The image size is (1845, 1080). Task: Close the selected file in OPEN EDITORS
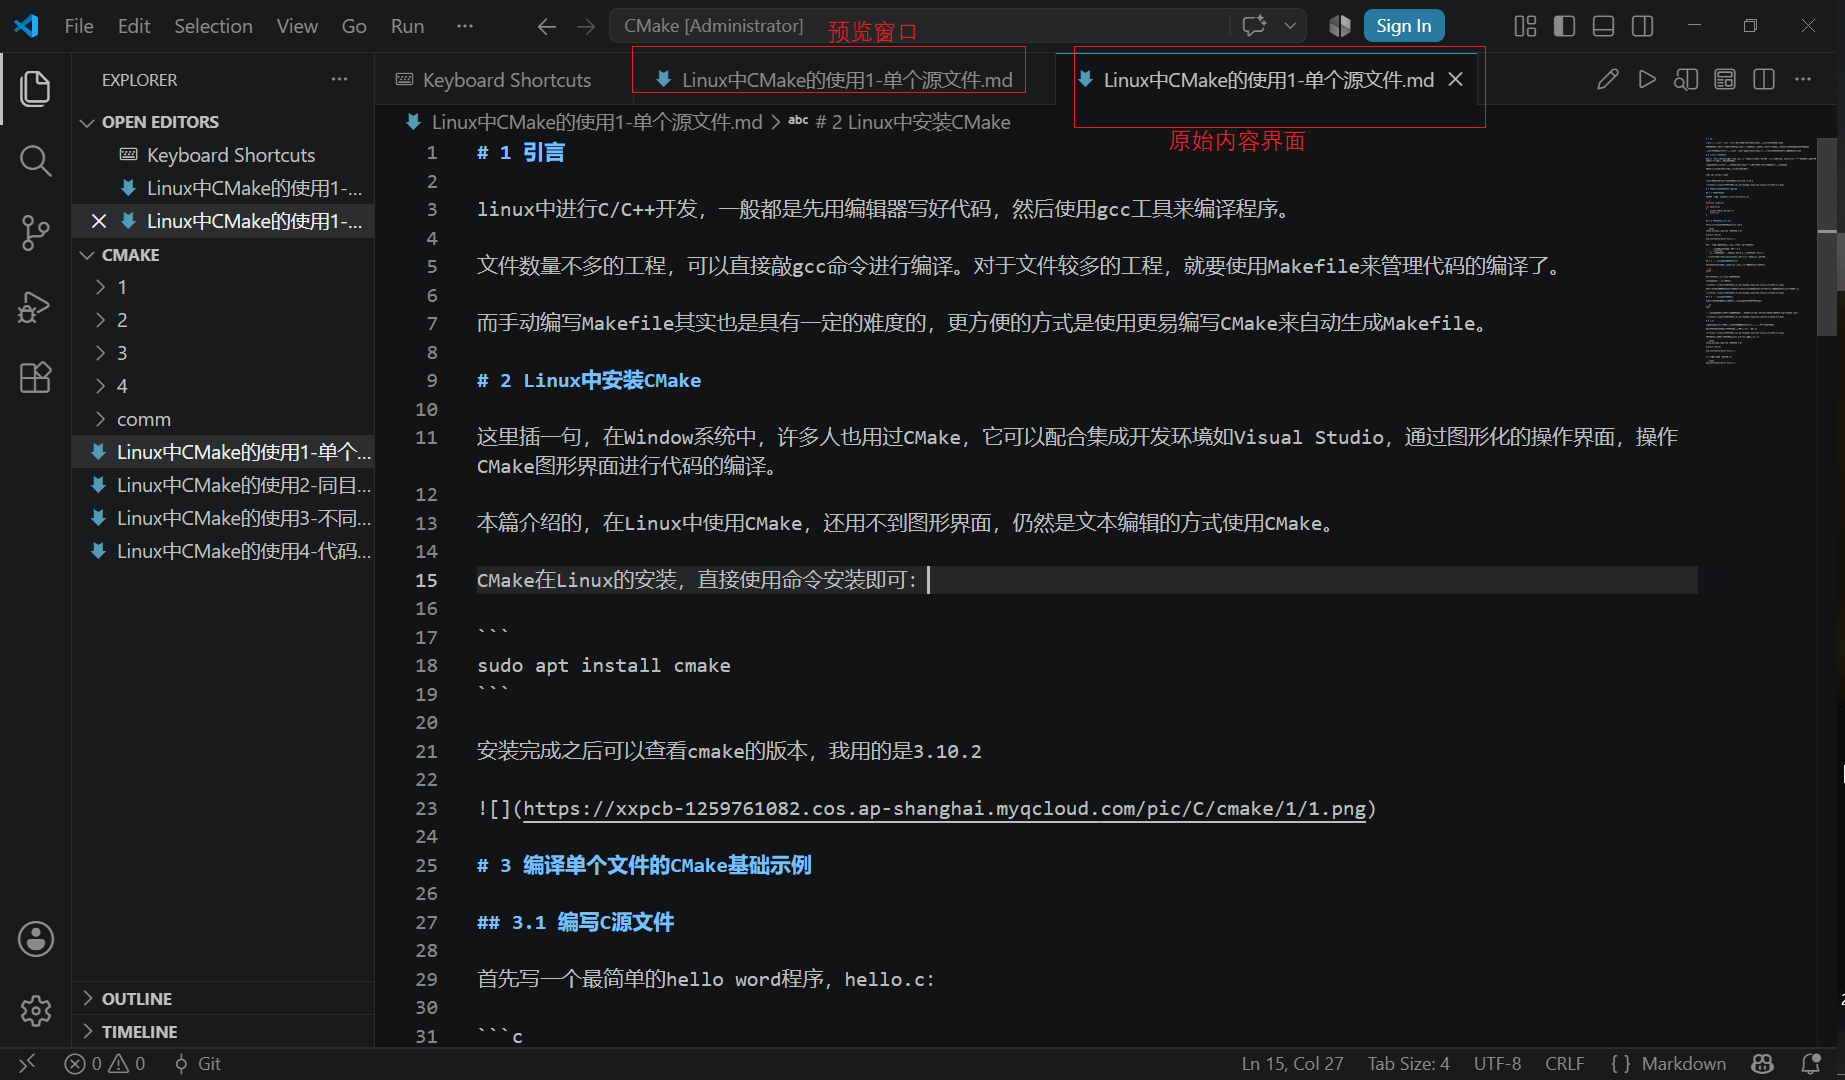tap(99, 221)
